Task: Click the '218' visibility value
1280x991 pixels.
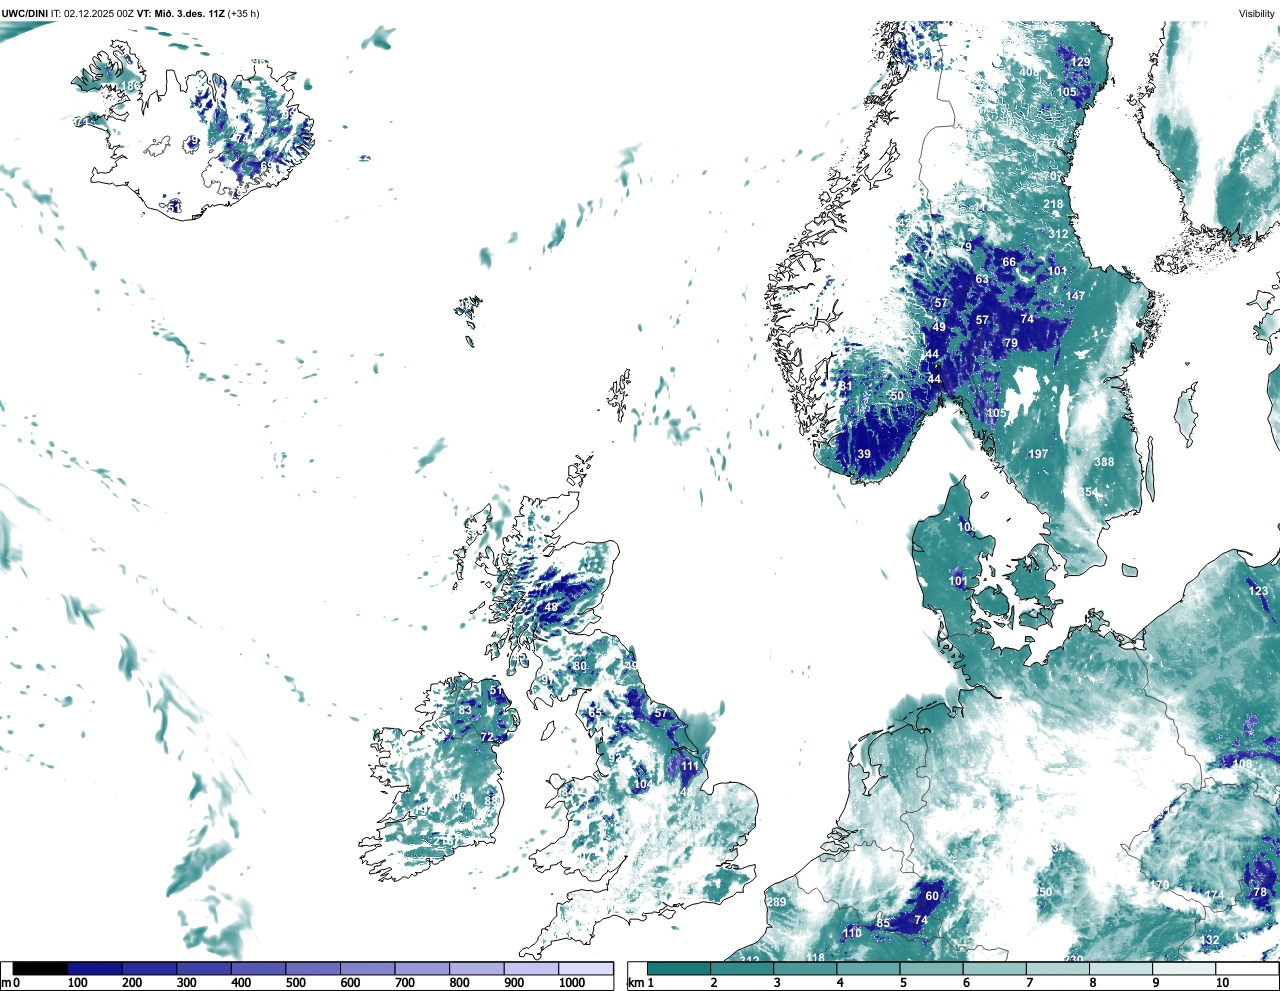Action: tap(1053, 204)
